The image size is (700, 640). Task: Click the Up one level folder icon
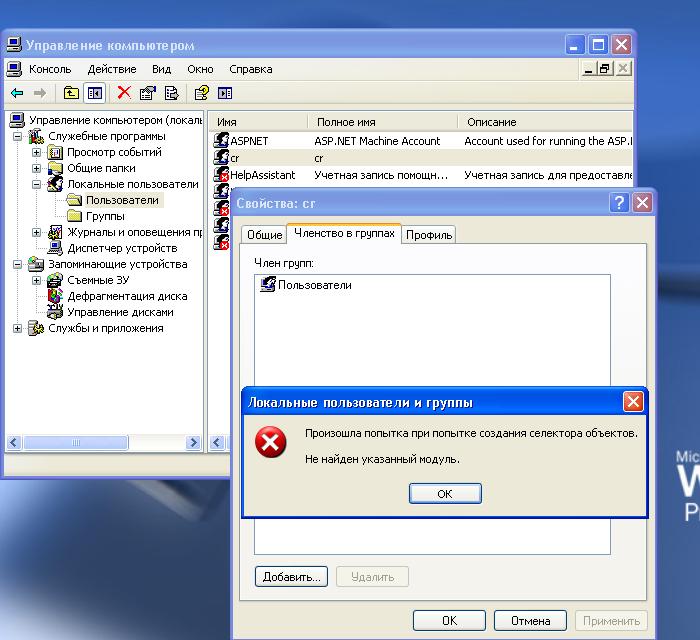coord(71,93)
